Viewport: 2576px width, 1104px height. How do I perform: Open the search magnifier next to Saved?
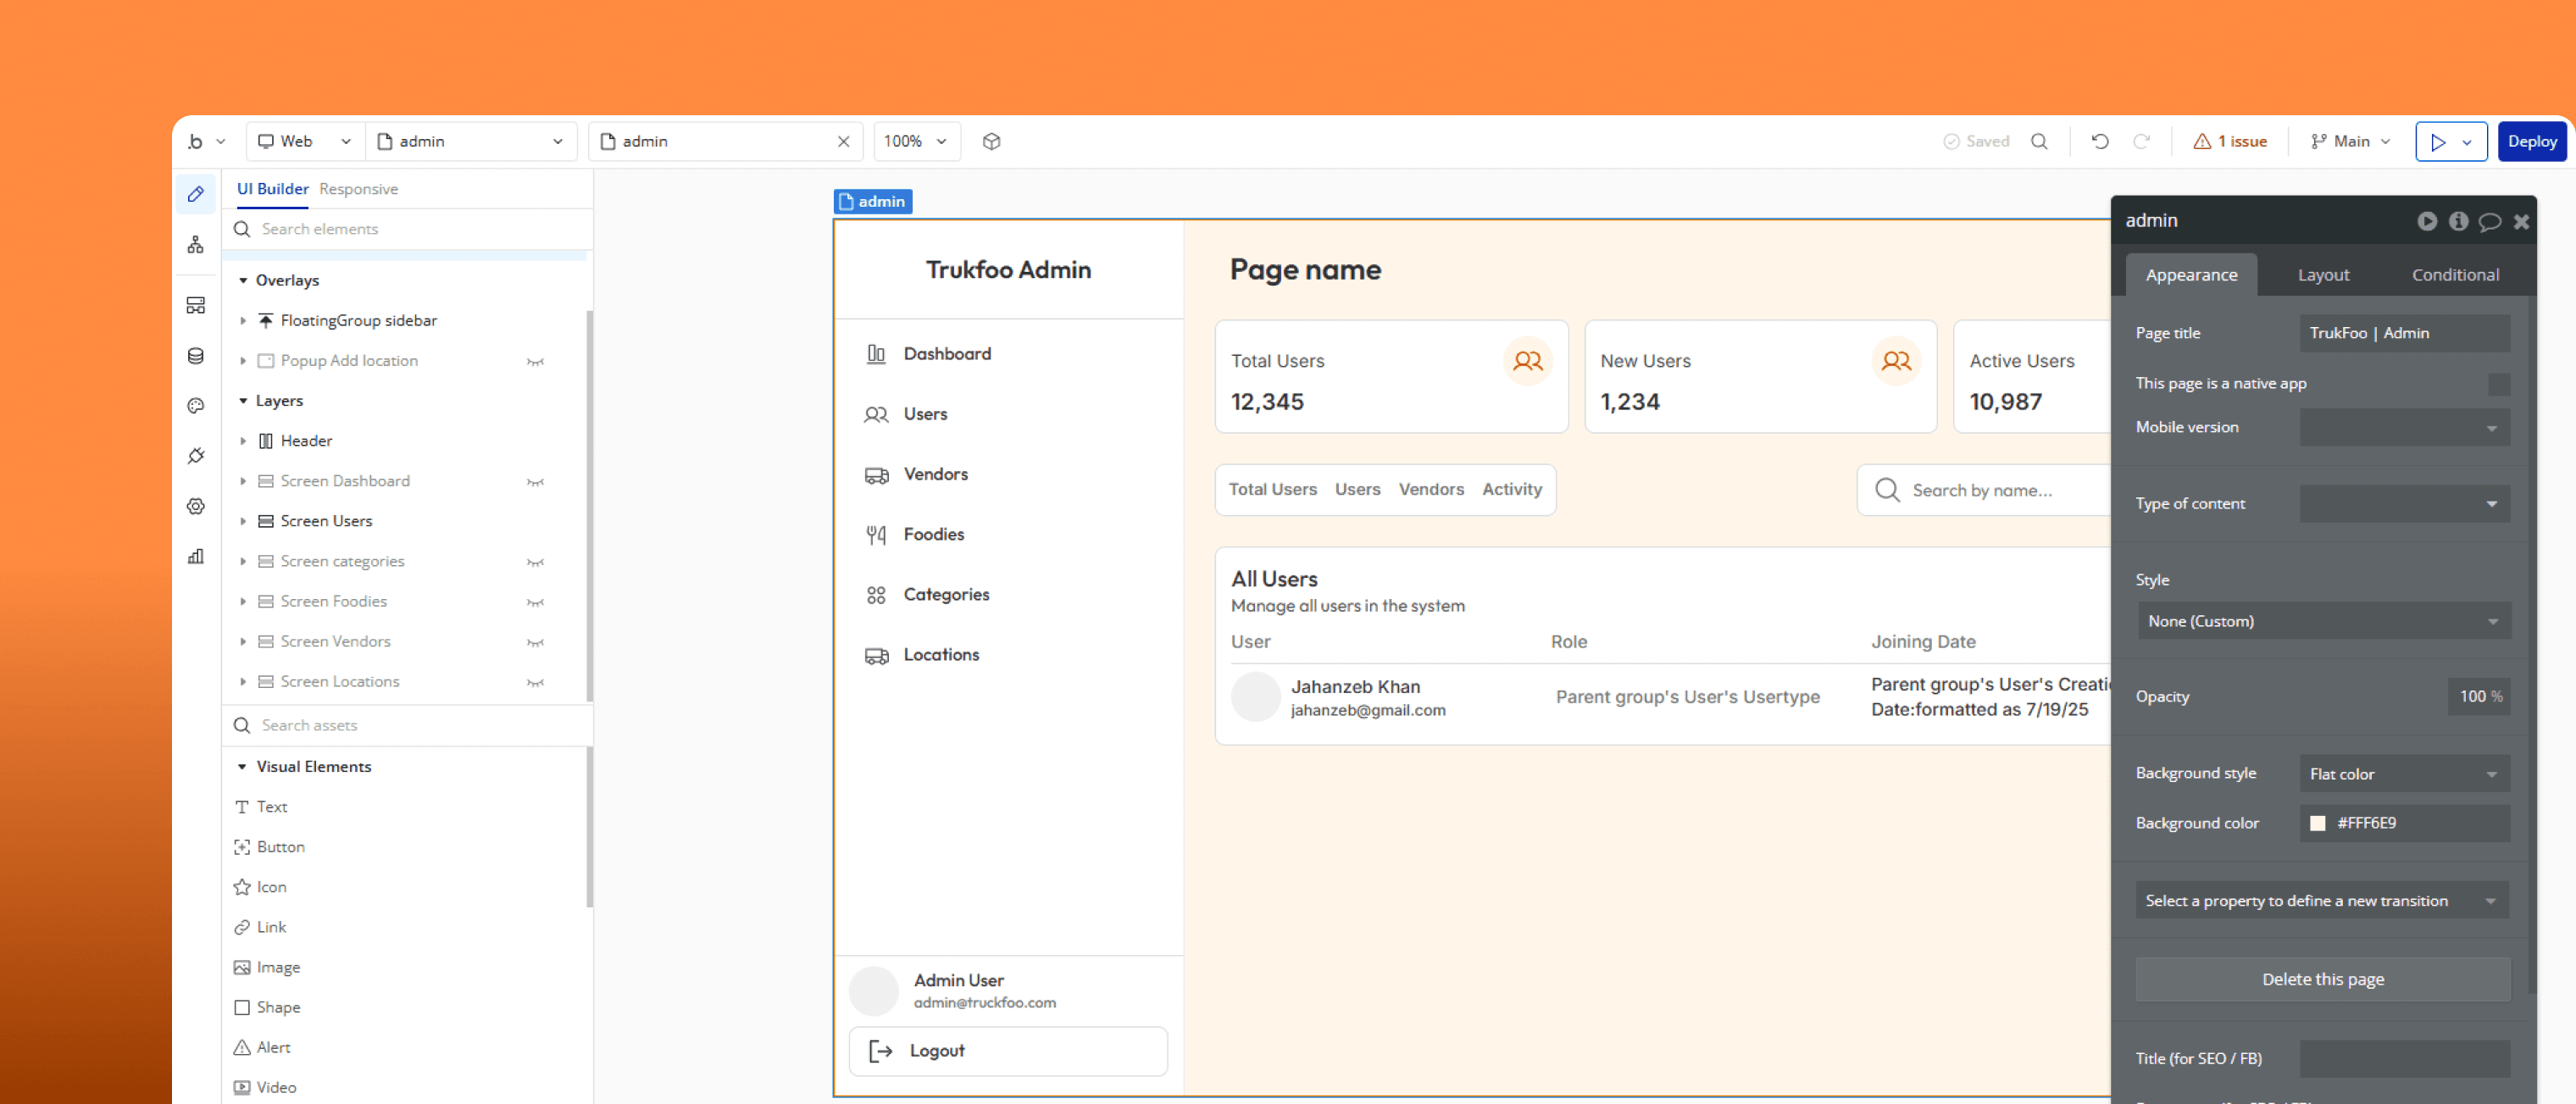2039,142
